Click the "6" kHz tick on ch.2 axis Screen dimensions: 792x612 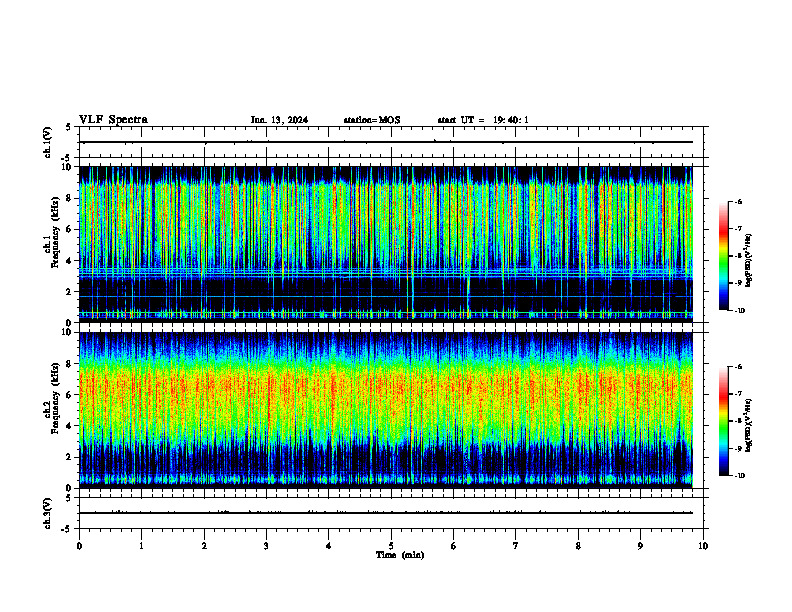(x=70, y=395)
